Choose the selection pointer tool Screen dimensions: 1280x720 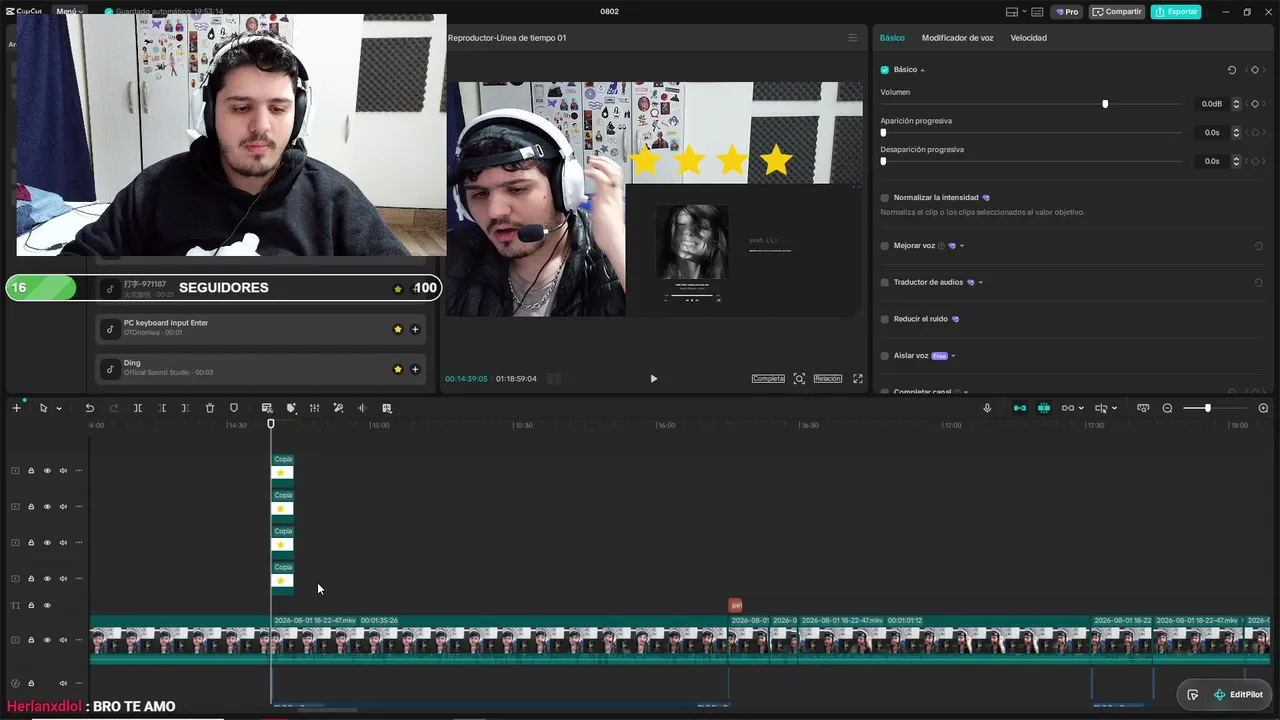click(x=43, y=408)
